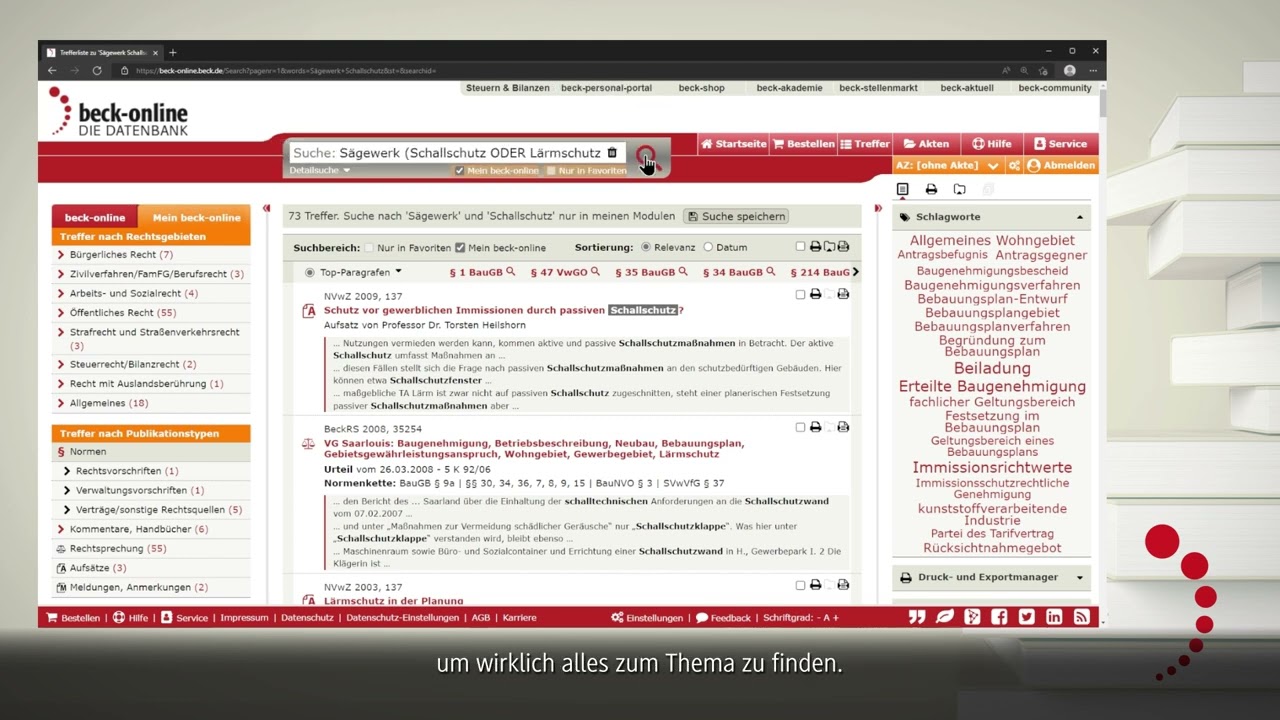Reload page with browser refresh icon
This screenshot has height=720, width=1280.
click(x=97, y=70)
